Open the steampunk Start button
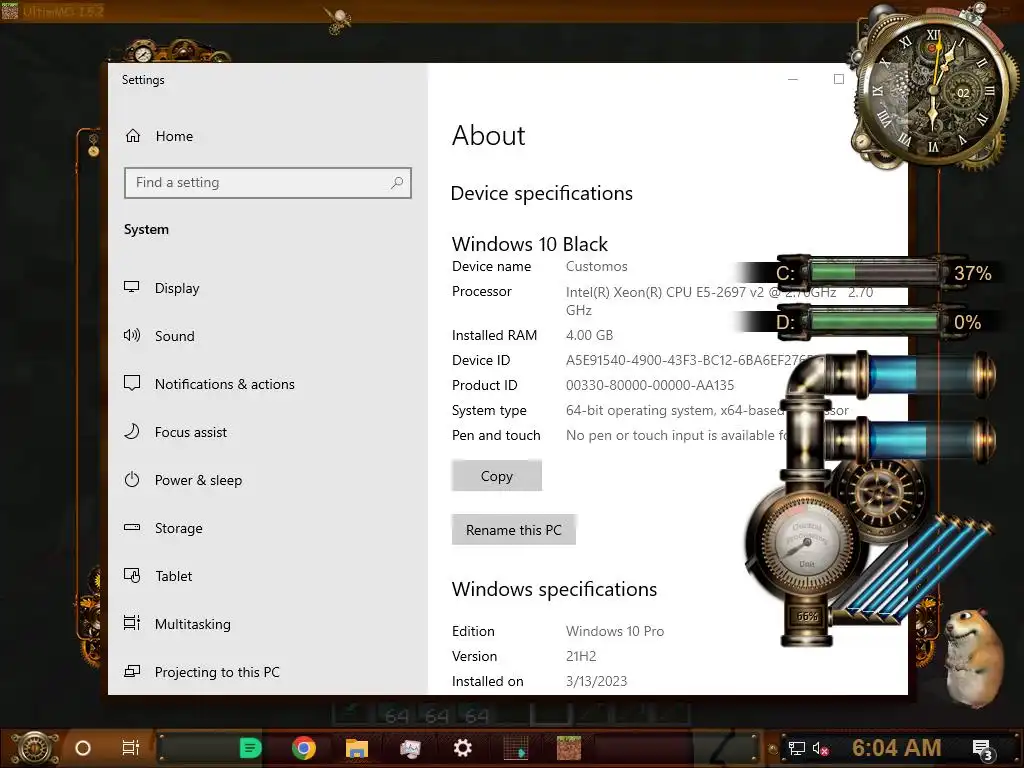Screen dimensions: 1024x768 click(35, 748)
